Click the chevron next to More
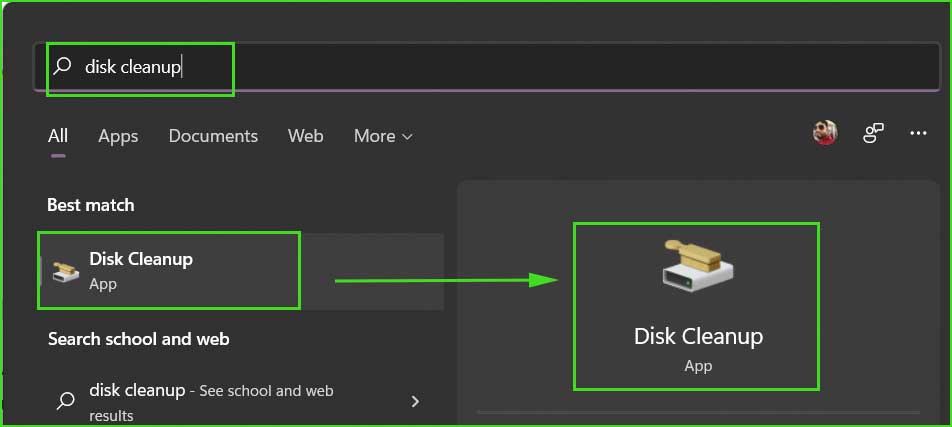The width and height of the screenshot is (952, 427). tap(407, 137)
